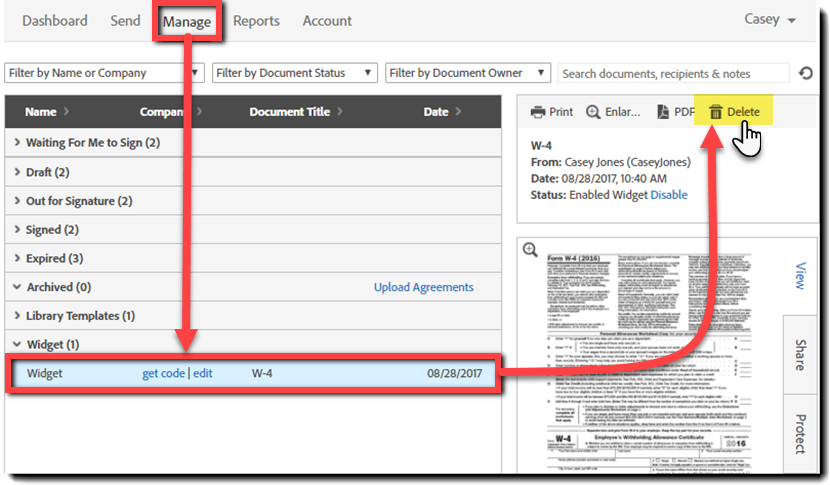Sort by the Company column header

click(170, 112)
